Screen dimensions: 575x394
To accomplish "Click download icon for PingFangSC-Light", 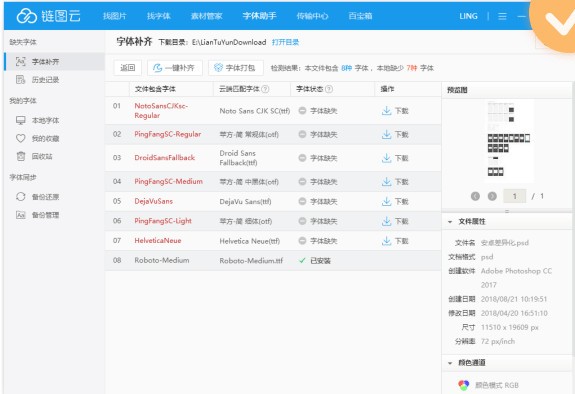I will click(387, 221).
